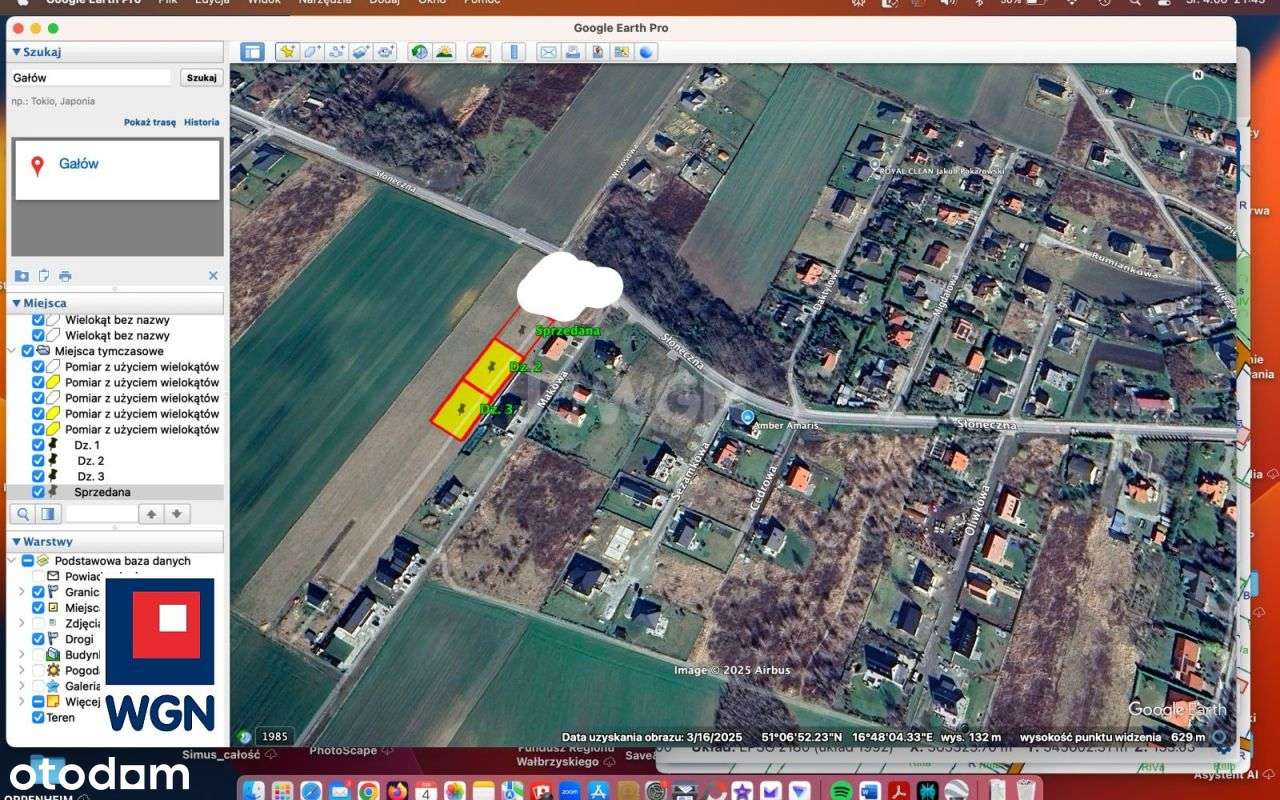Select the Add Polygon tool
The width and height of the screenshot is (1280, 800).
click(x=312, y=51)
